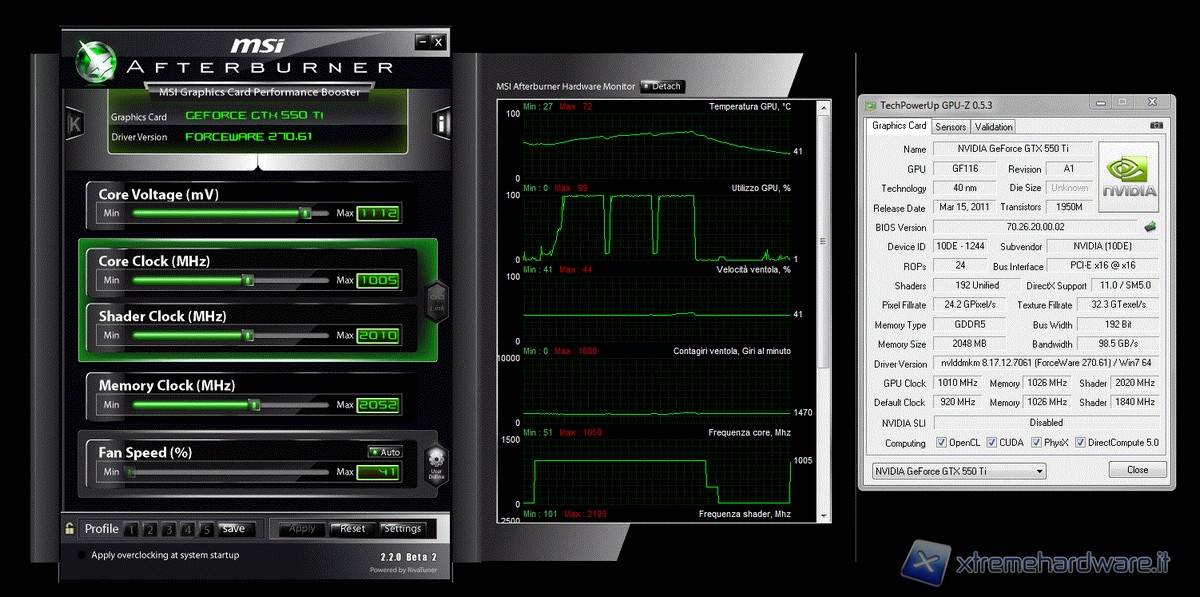The width and height of the screenshot is (1200, 597).
Task: Toggle the core/shader clock Link icon
Action: [x=436, y=299]
